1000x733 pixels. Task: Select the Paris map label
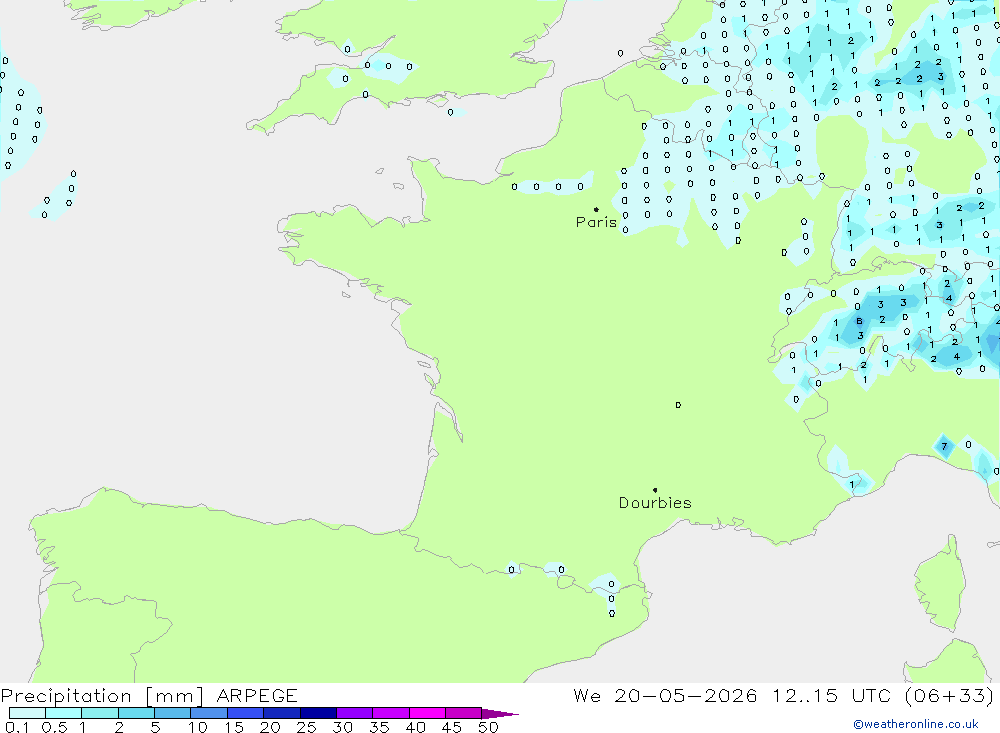click(x=596, y=222)
